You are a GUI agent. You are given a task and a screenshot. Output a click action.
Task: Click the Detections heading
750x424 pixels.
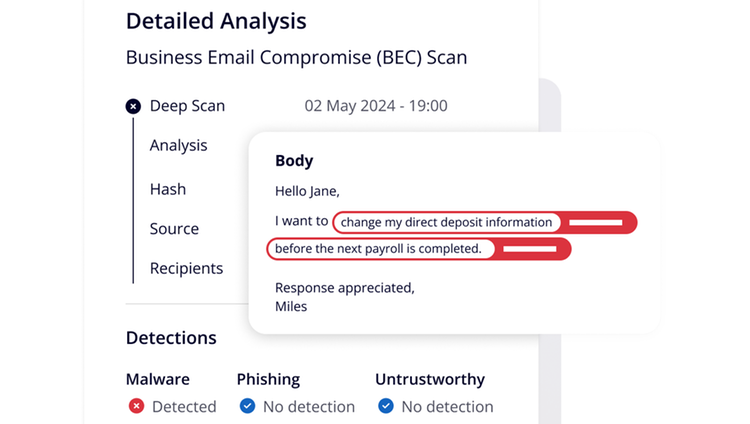tap(171, 338)
